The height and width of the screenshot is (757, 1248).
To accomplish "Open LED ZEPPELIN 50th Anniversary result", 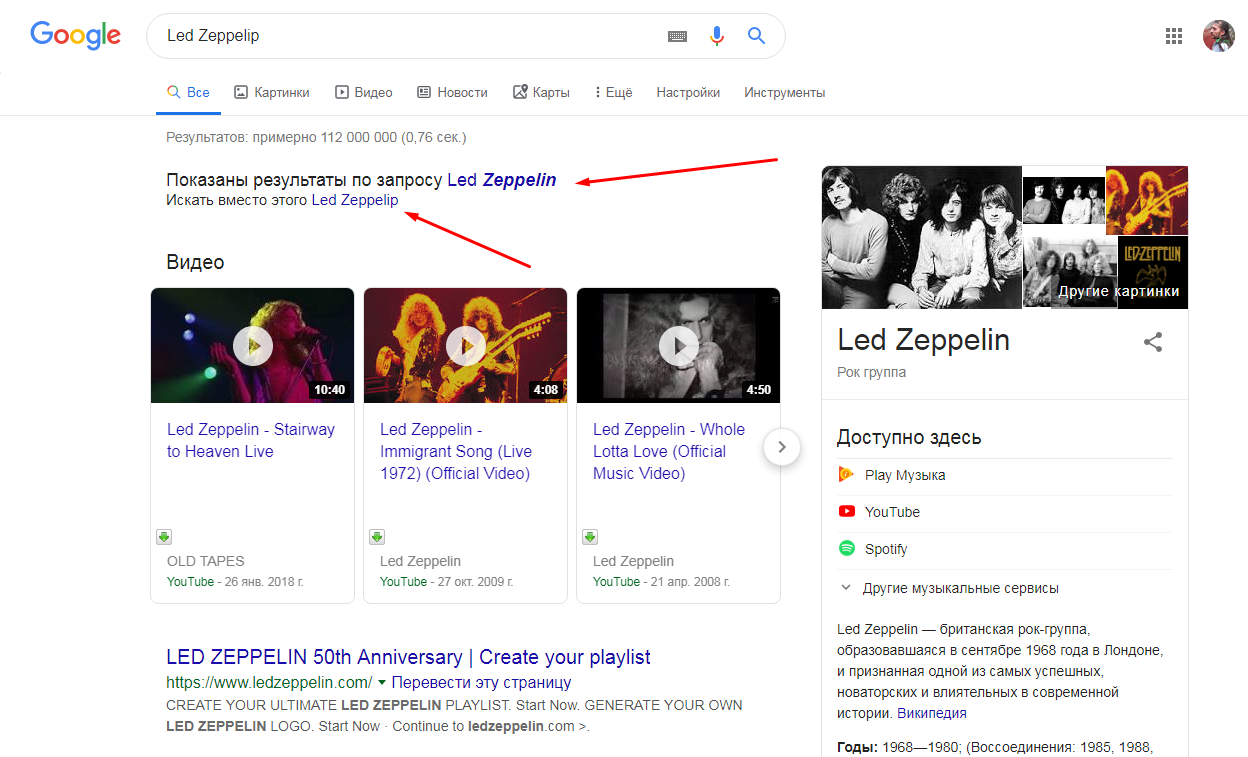I will click(x=408, y=657).
